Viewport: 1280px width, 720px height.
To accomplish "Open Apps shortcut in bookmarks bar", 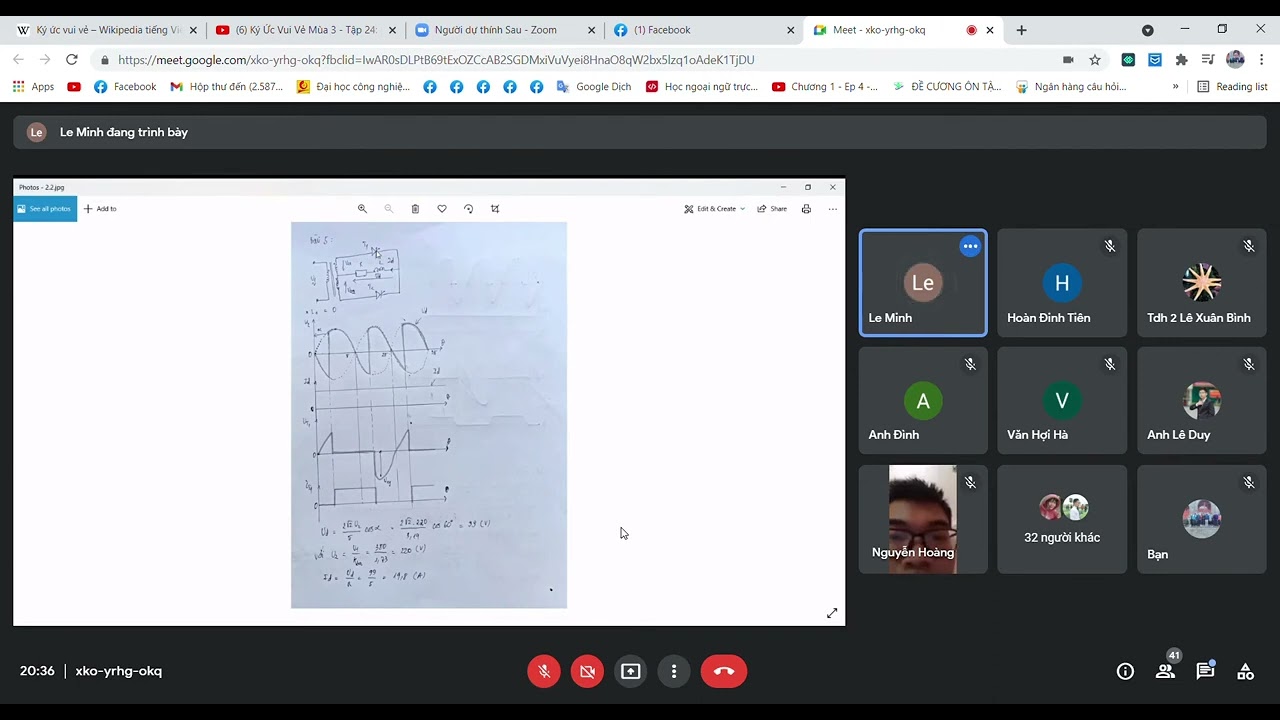I will click(33, 87).
